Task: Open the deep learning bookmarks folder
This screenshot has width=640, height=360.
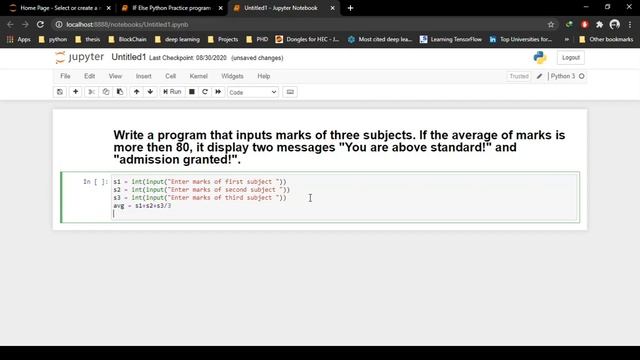Action: click(177, 40)
